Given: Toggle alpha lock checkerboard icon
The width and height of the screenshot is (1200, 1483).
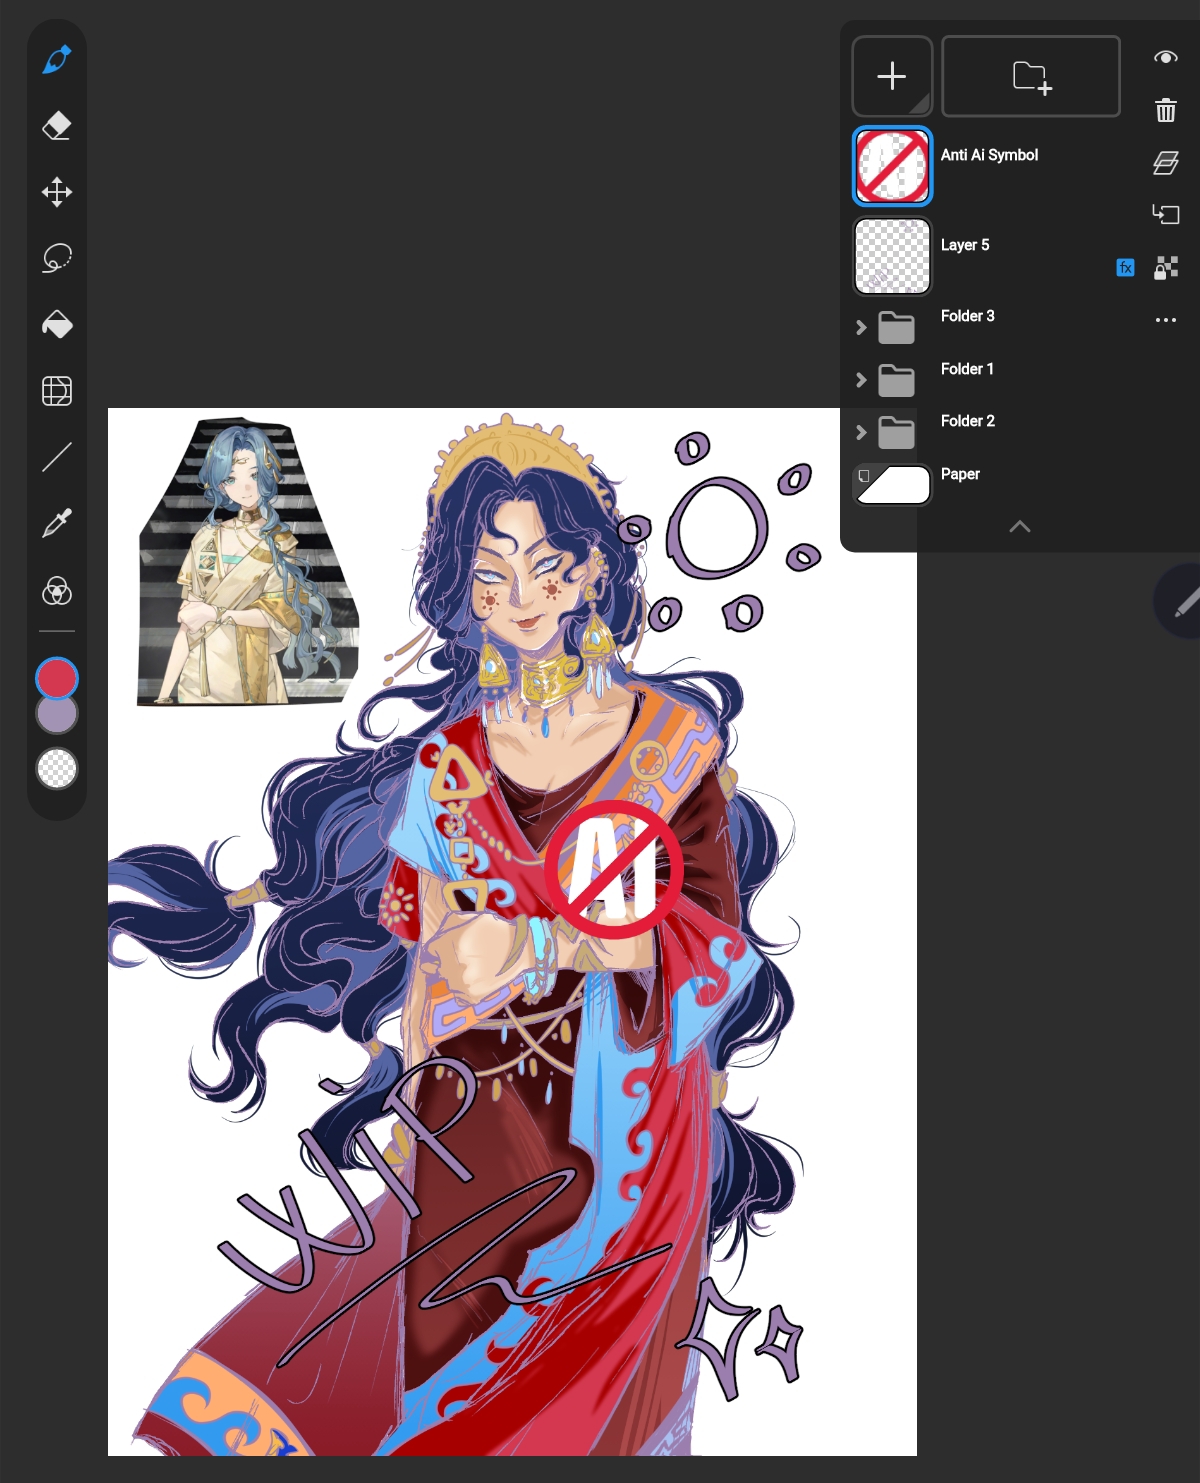Looking at the screenshot, I should coord(1166,267).
